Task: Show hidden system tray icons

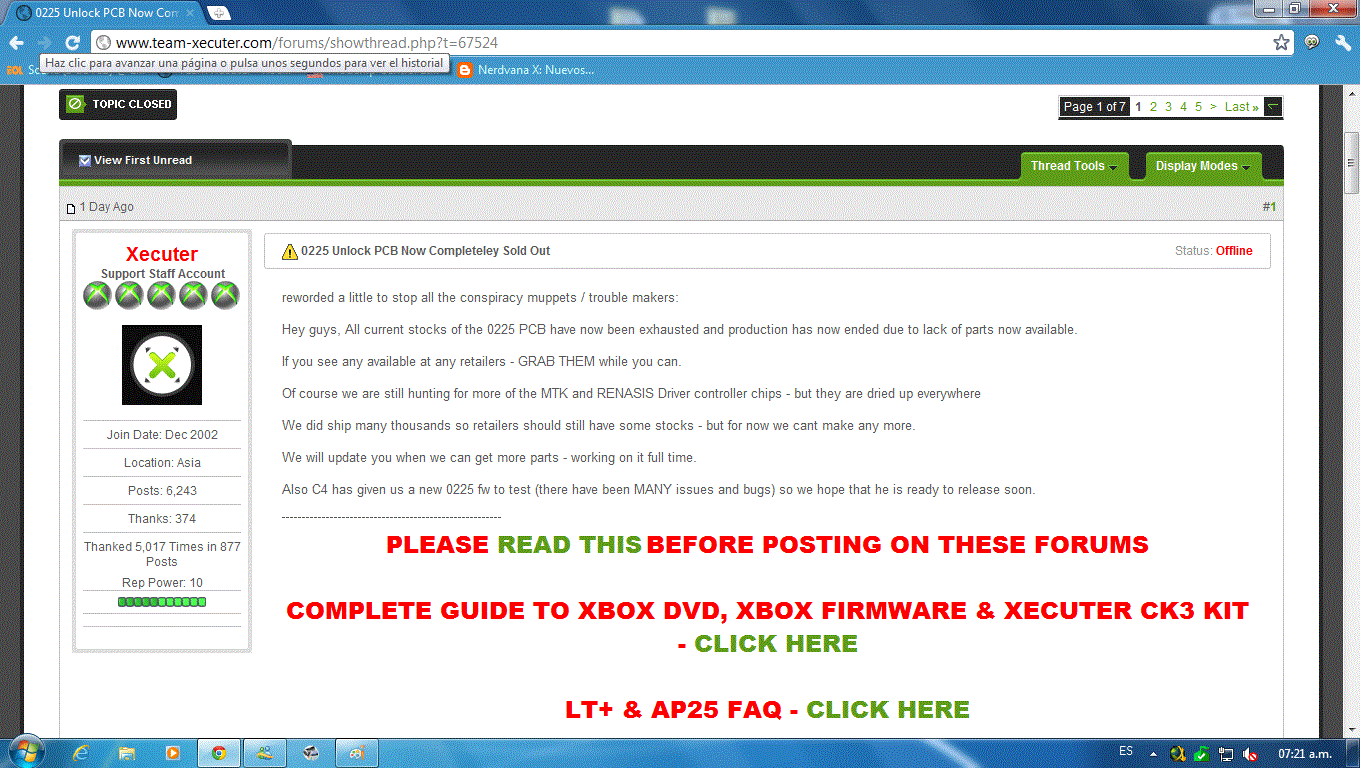Action: tap(1153, 753)
